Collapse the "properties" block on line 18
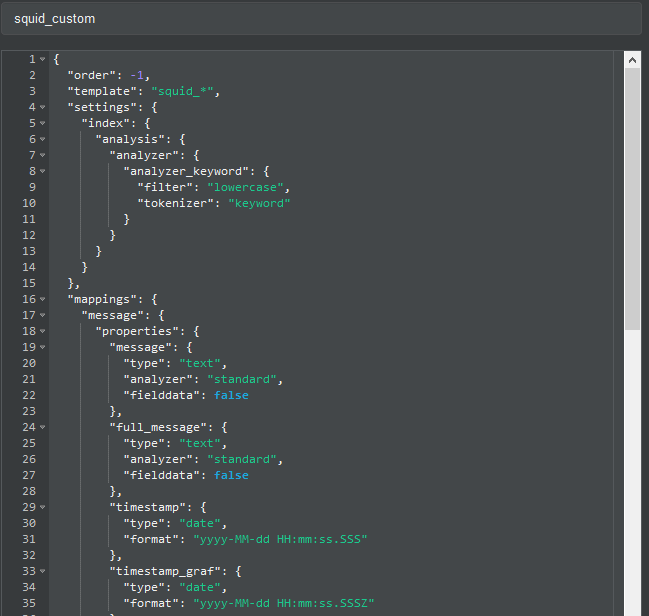Image resolution: width=649 pixels, height=616 pixels. coord(43,331)
